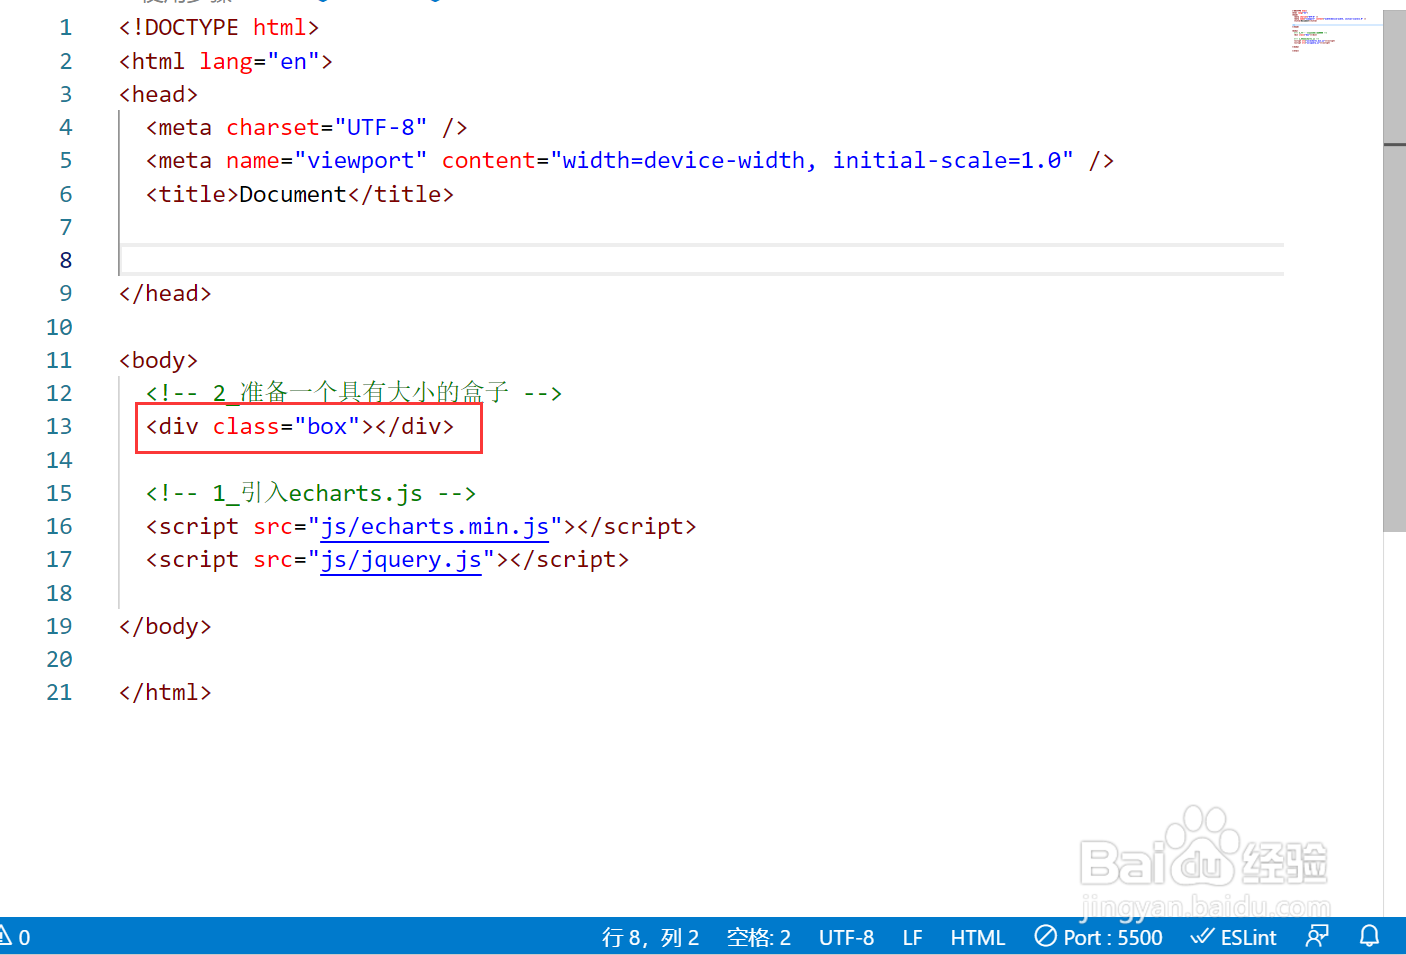Click the Port : 5500 live server item
1406x955 pixels.
click(1099, 937)
